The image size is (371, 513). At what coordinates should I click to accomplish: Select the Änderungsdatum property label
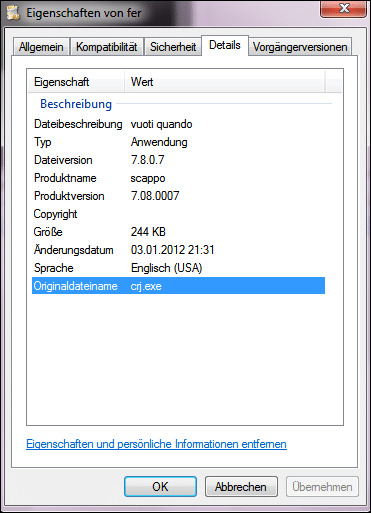click(74, 250)
